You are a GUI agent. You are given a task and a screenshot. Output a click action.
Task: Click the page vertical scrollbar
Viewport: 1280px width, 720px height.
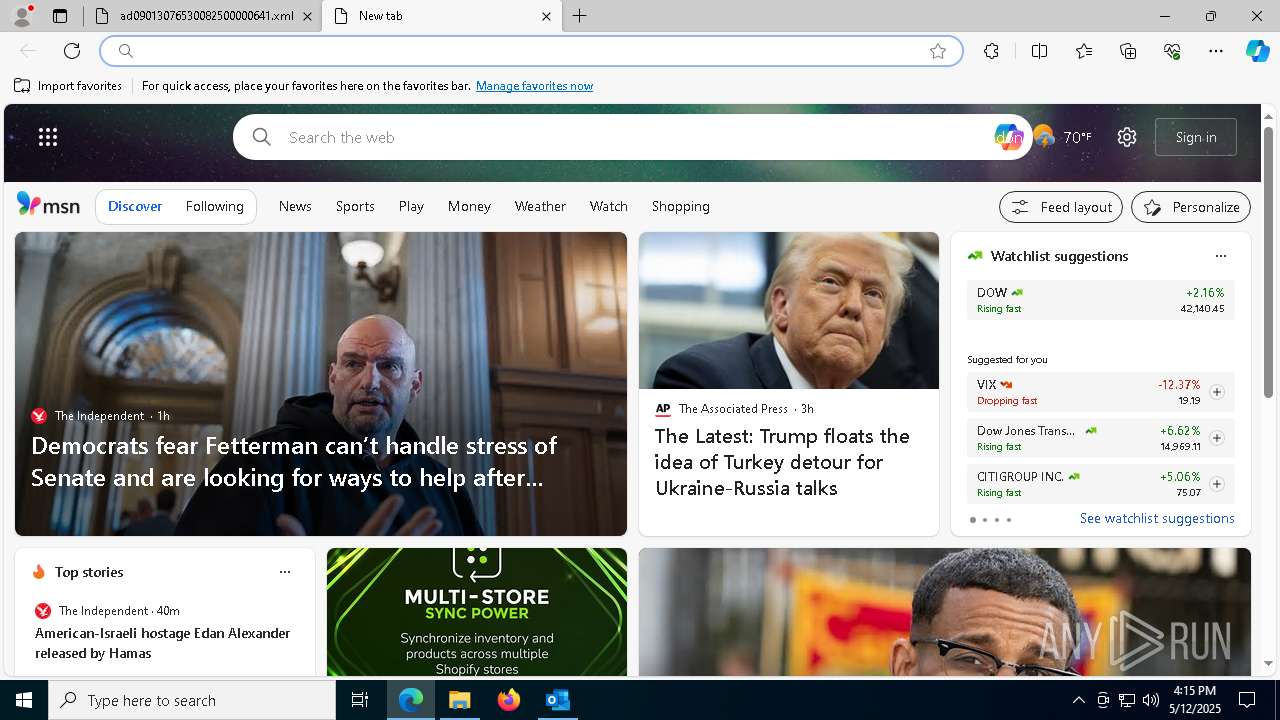(1269, 262)
